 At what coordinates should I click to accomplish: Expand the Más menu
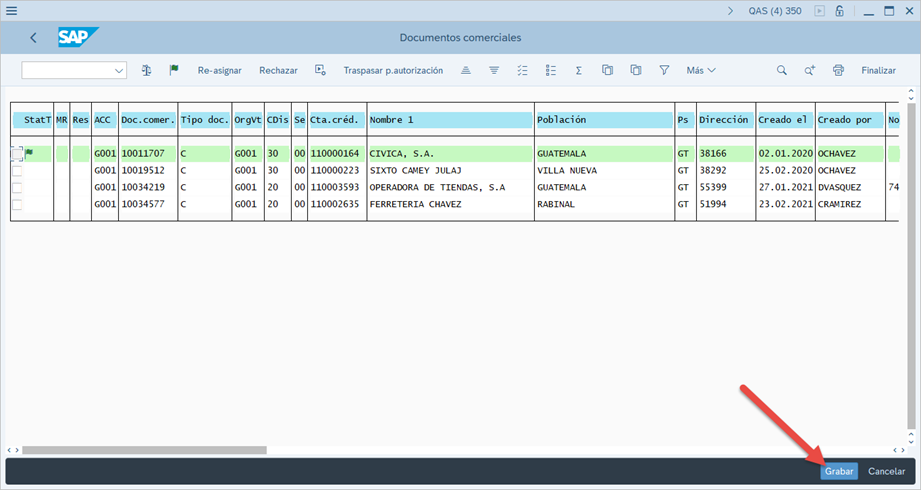(700, 70)
